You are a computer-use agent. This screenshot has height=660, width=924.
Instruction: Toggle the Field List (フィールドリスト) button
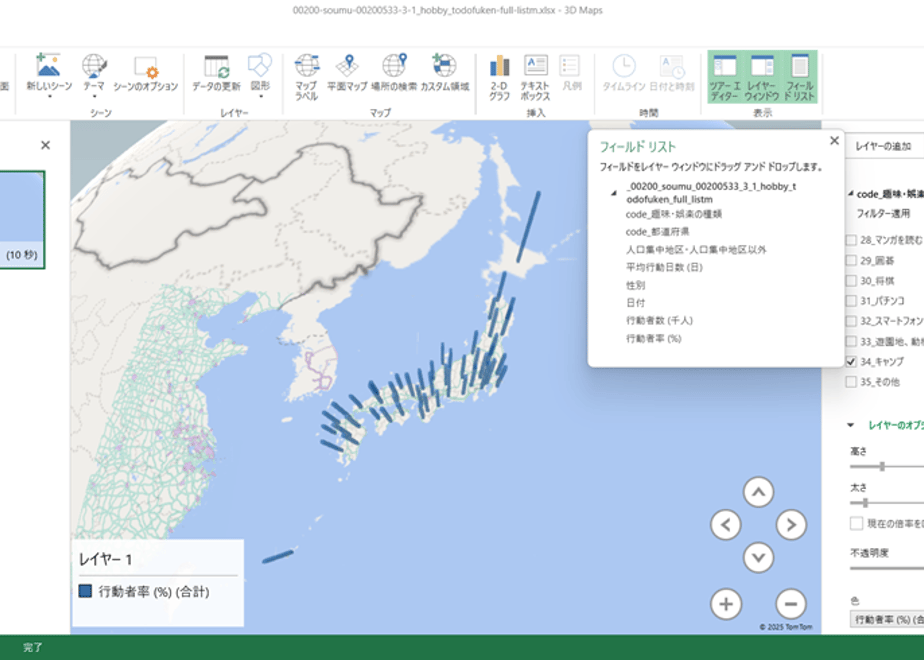799,77
